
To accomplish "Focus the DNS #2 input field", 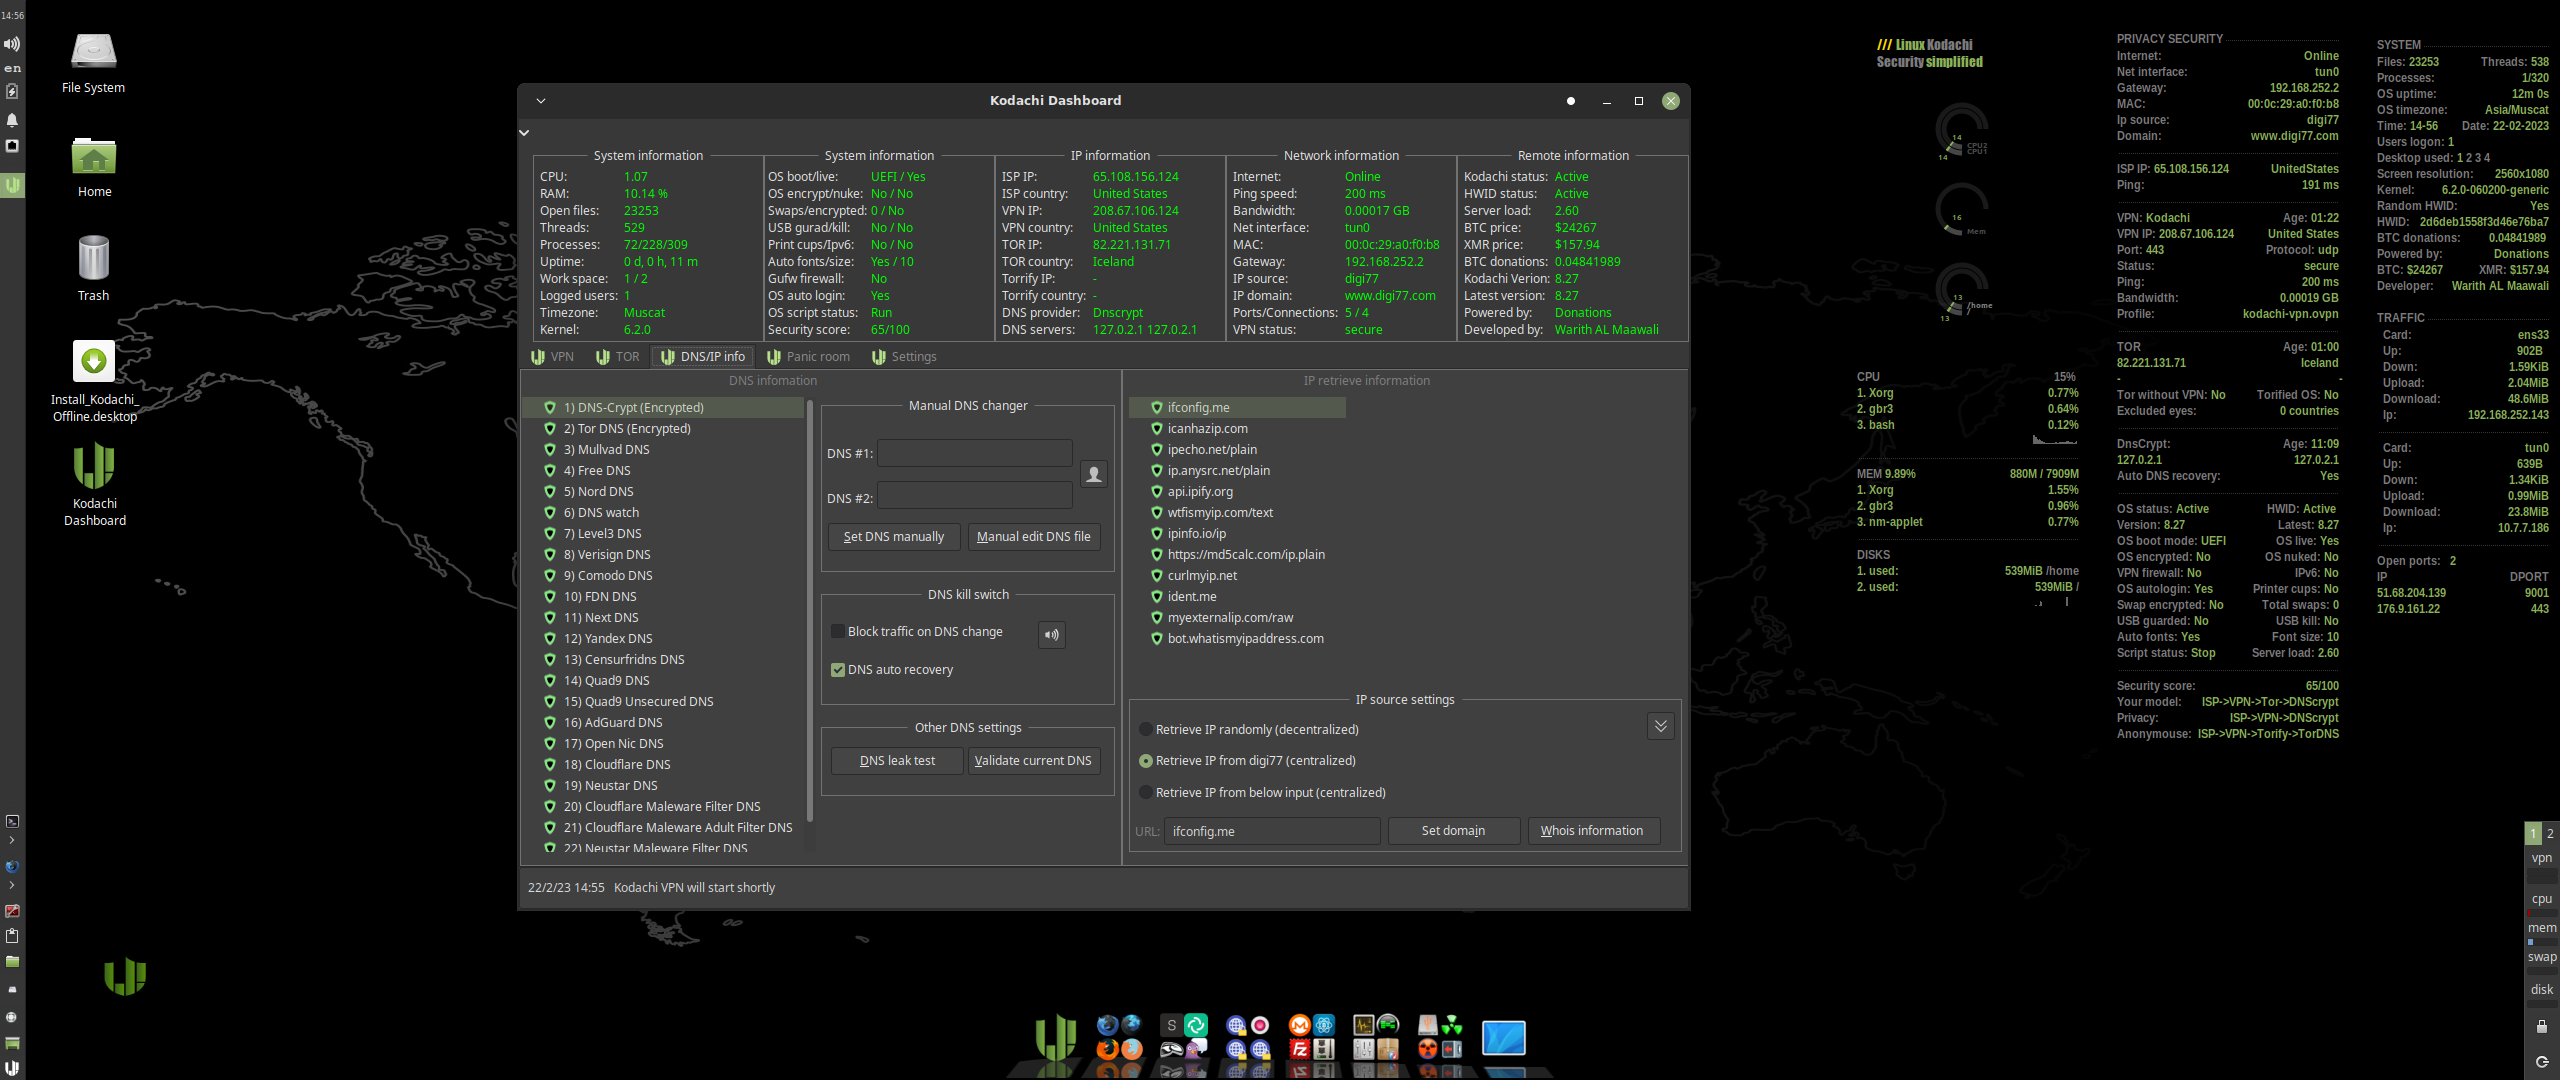I will click(x=975, y=497).
